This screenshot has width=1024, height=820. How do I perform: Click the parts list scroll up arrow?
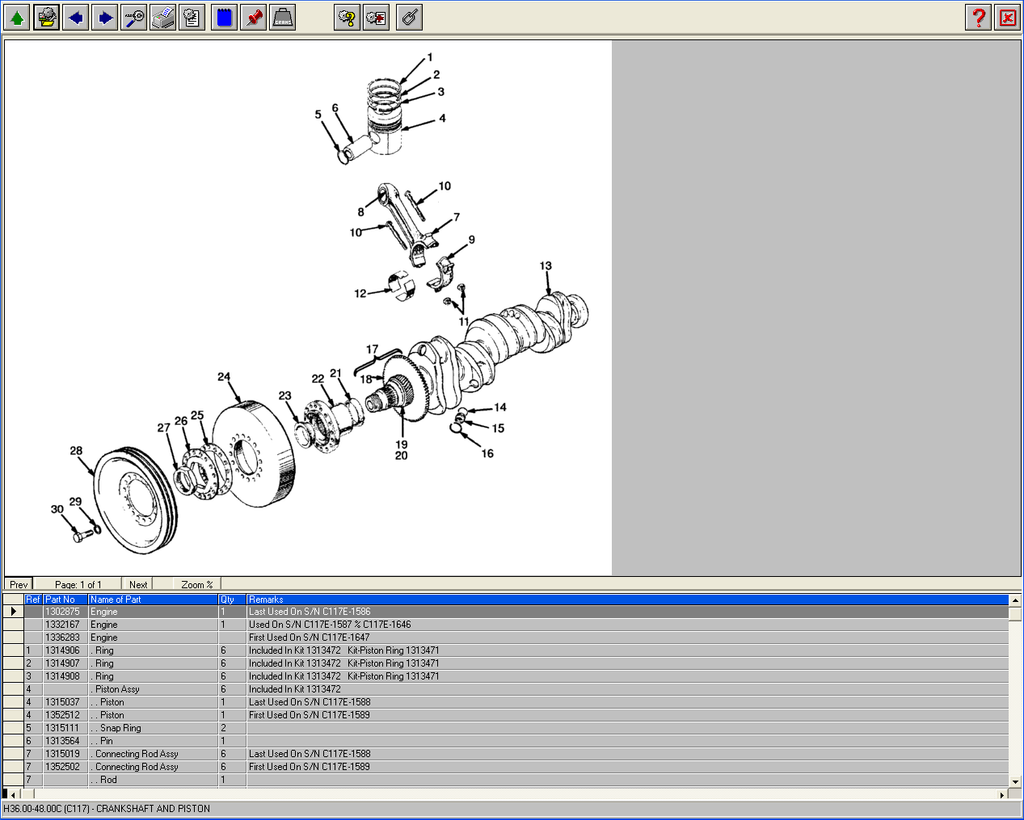click(x=1015, y=601)
